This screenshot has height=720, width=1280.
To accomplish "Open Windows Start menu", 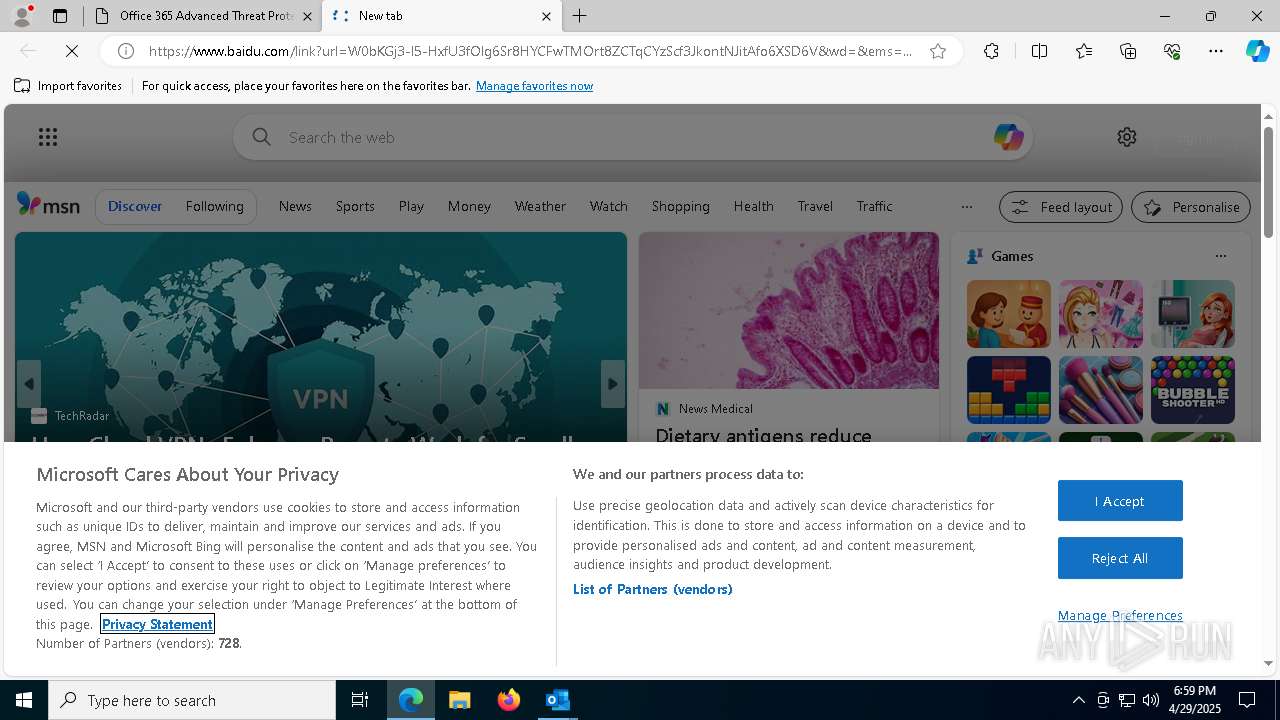I will 24,700.
